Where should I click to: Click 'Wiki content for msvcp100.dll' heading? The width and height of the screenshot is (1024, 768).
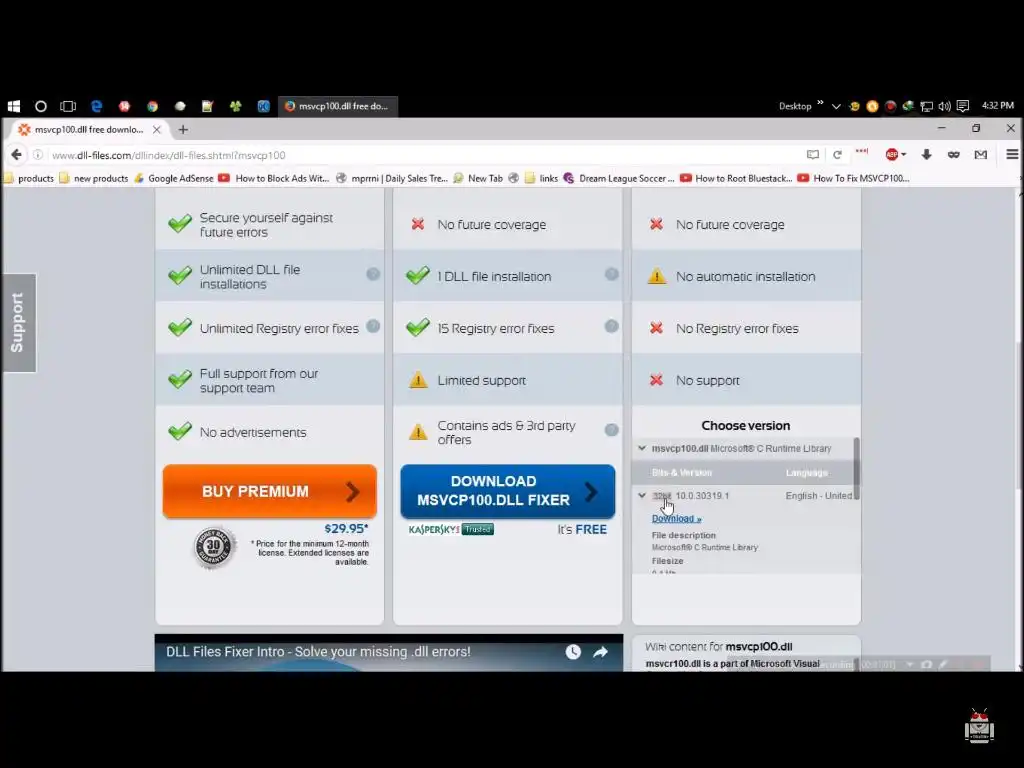coord(718,647)
